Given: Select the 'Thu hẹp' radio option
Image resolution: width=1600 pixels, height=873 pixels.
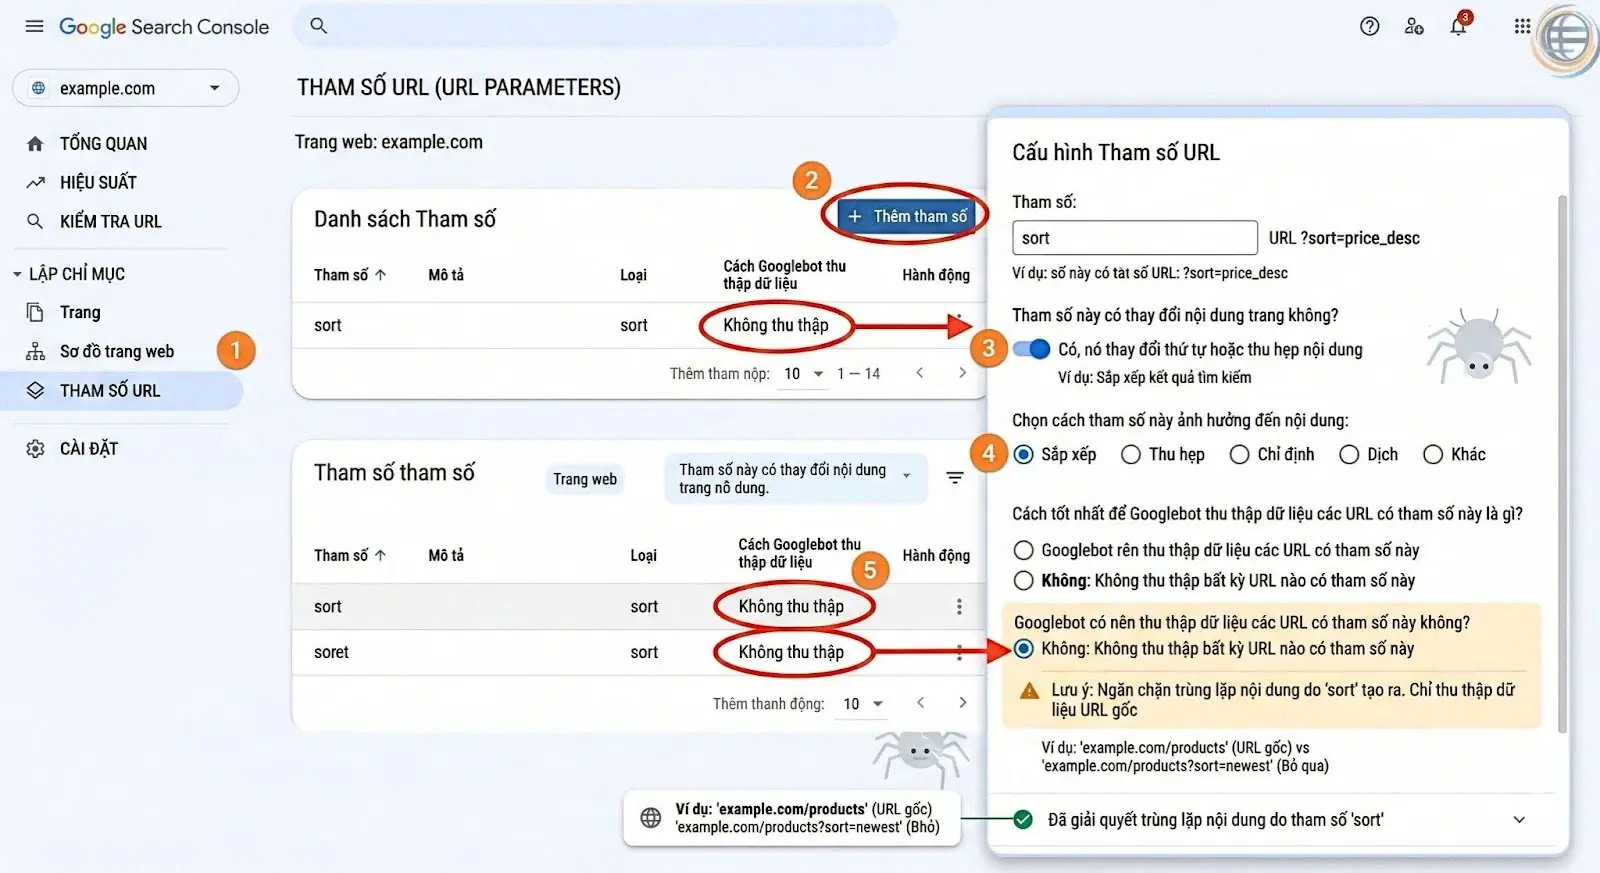Looking at the screenshot, I should (1131, 455).
